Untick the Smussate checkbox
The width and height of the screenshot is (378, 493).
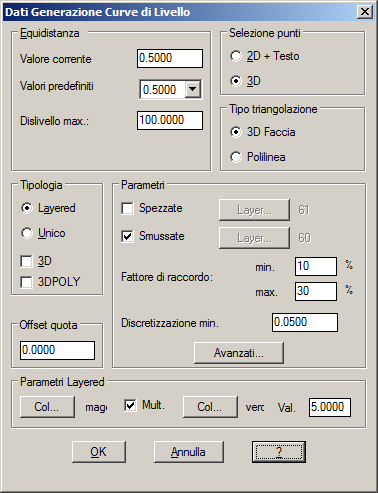click(x=127, y=236)
